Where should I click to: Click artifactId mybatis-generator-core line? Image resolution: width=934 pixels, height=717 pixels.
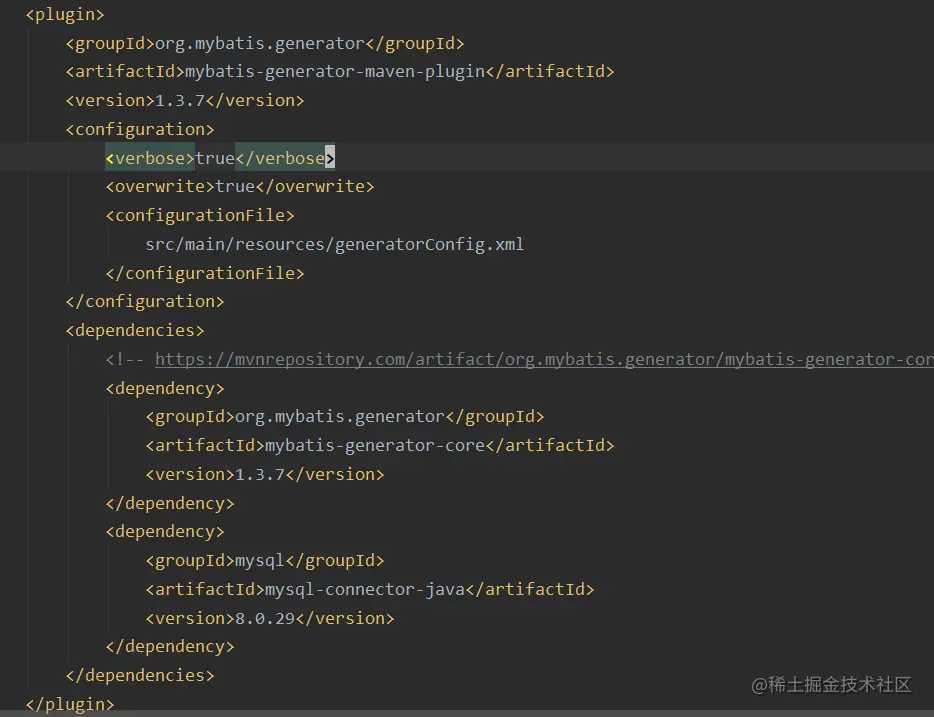(x=379, y=445)
